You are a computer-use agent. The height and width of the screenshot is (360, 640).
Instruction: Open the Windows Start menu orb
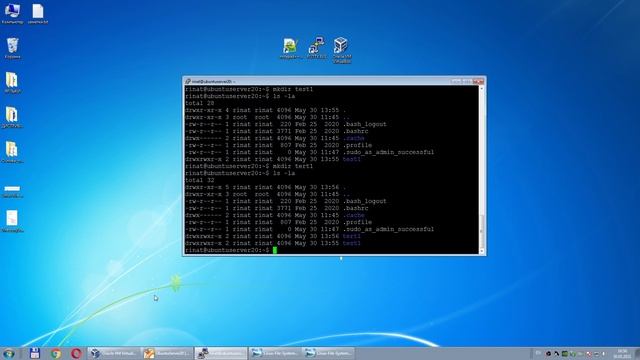coord(9,353)
